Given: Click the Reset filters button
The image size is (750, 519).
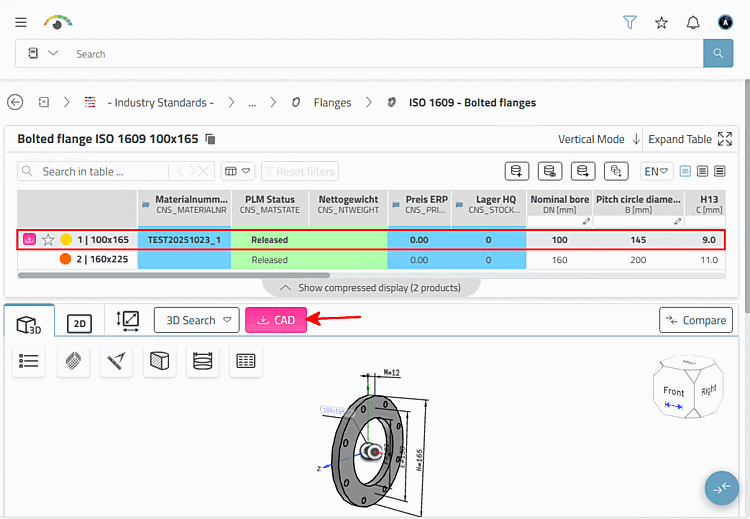Looking at the screenshot, I should [x=300, y=171].
